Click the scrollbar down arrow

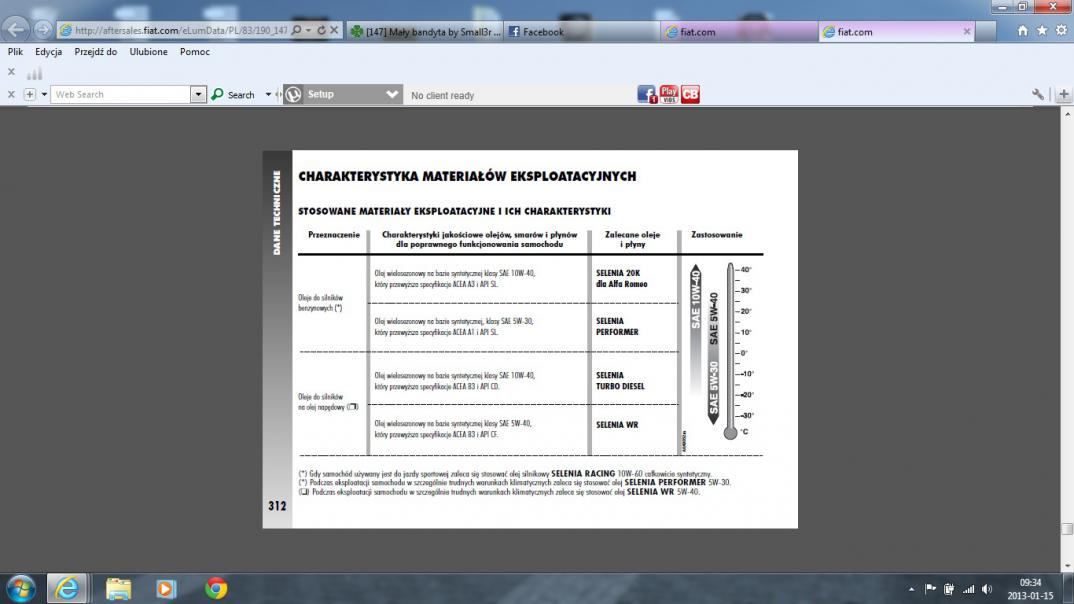pos(1067,566)
